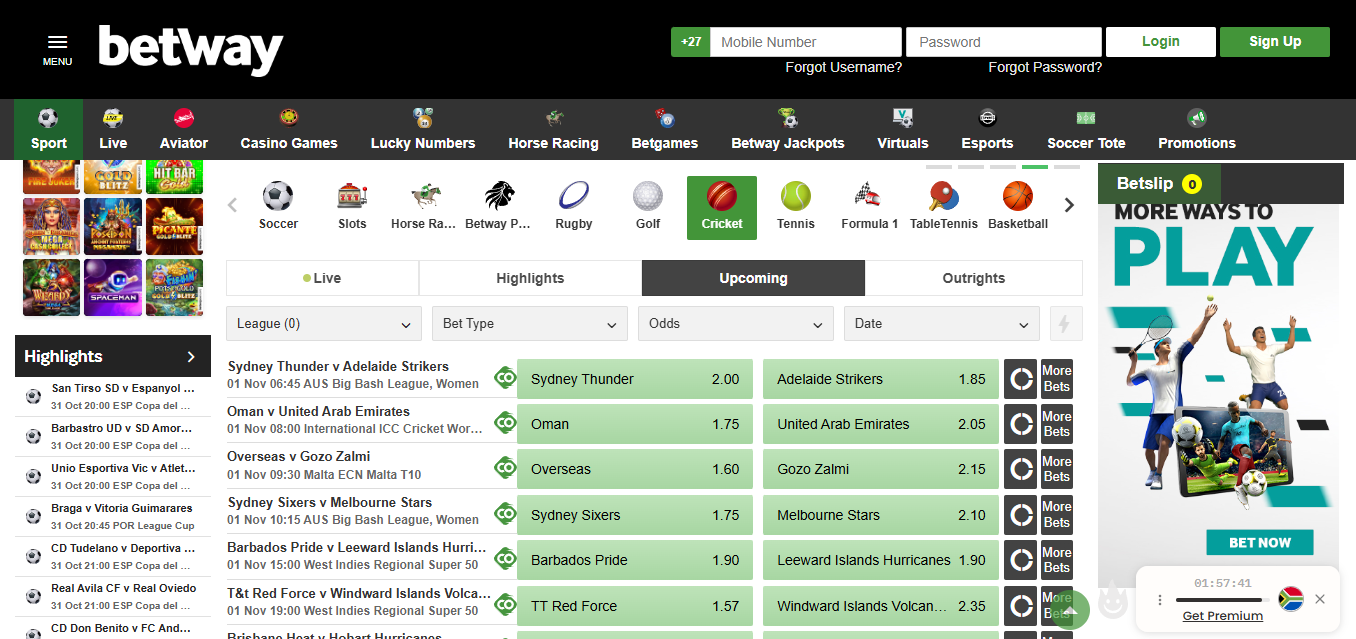The width and height of the screenshot is (1356, 639).
Task: Click live-stream eye icon for Oman match
Action: (505, 423)
